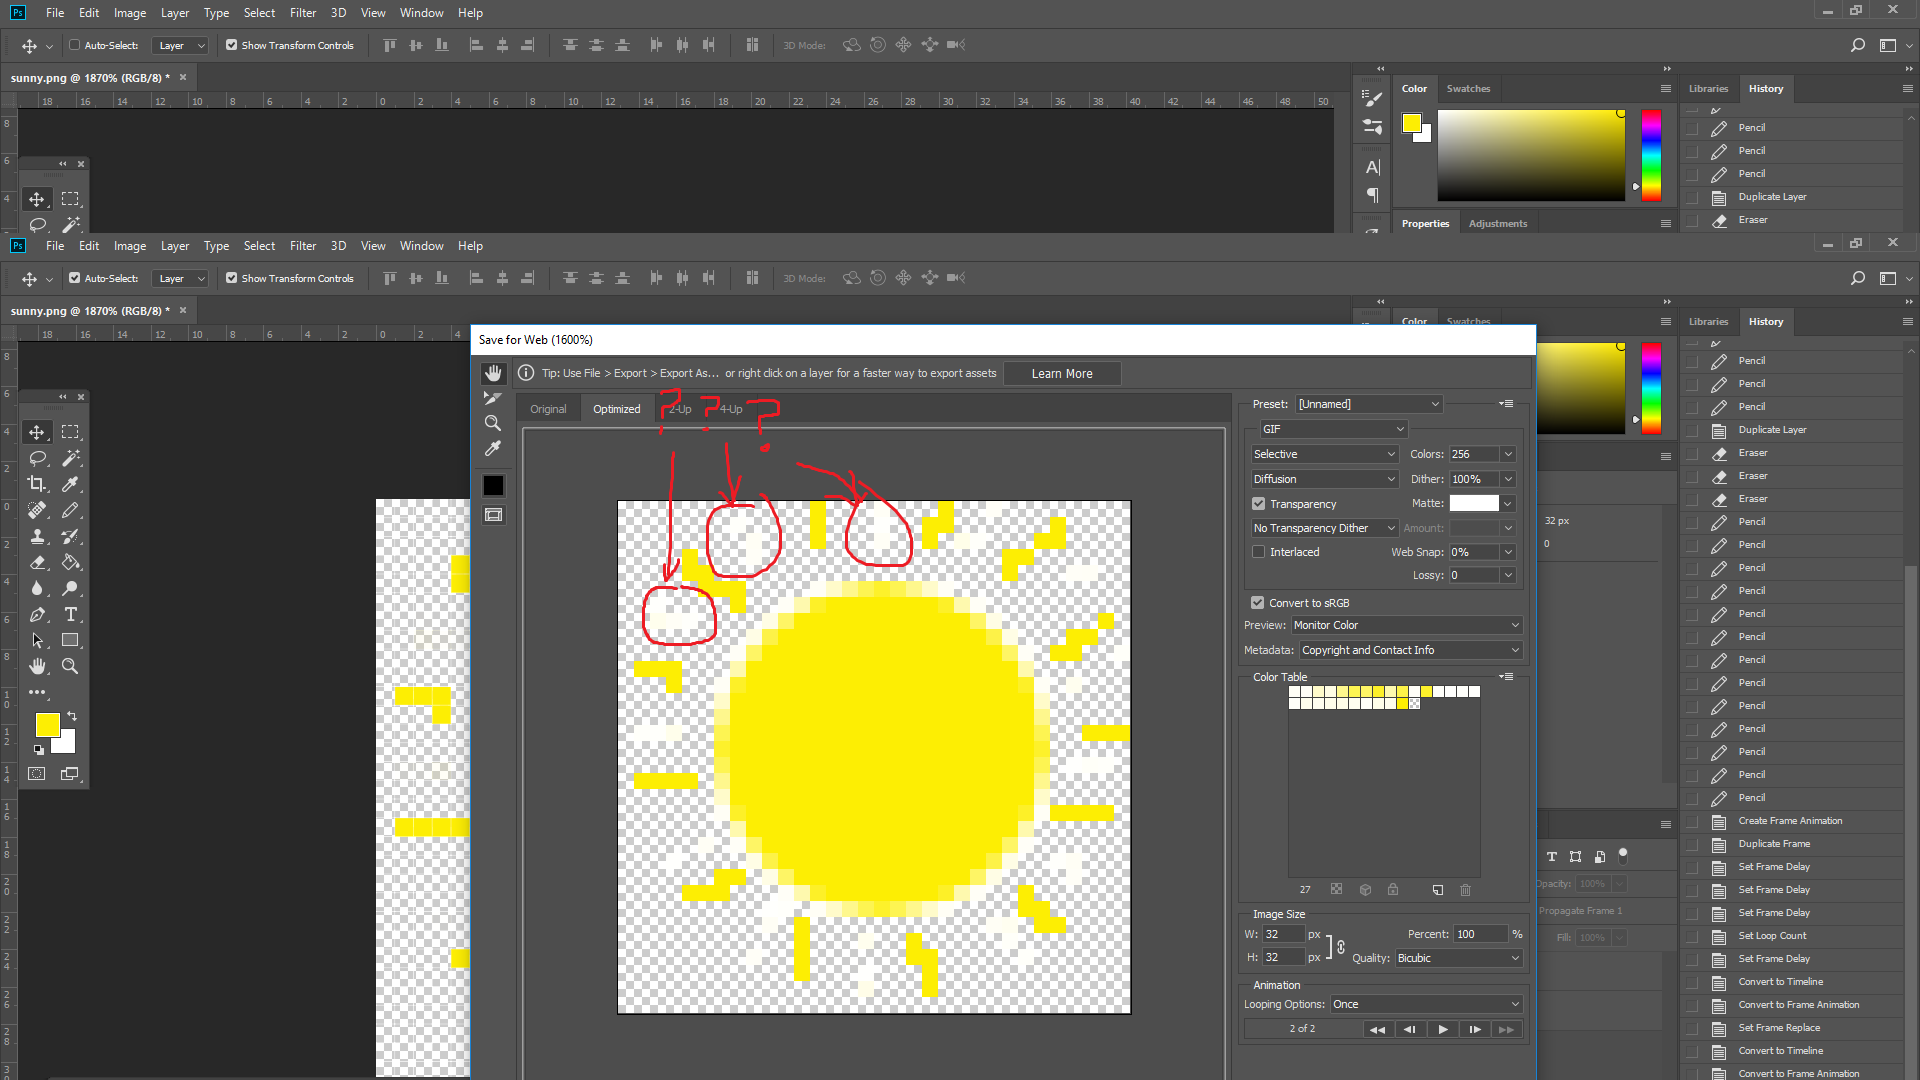Select the Type tool in floating toolbox
This screenshot has height=1080, width=1920.
[70, 614]
